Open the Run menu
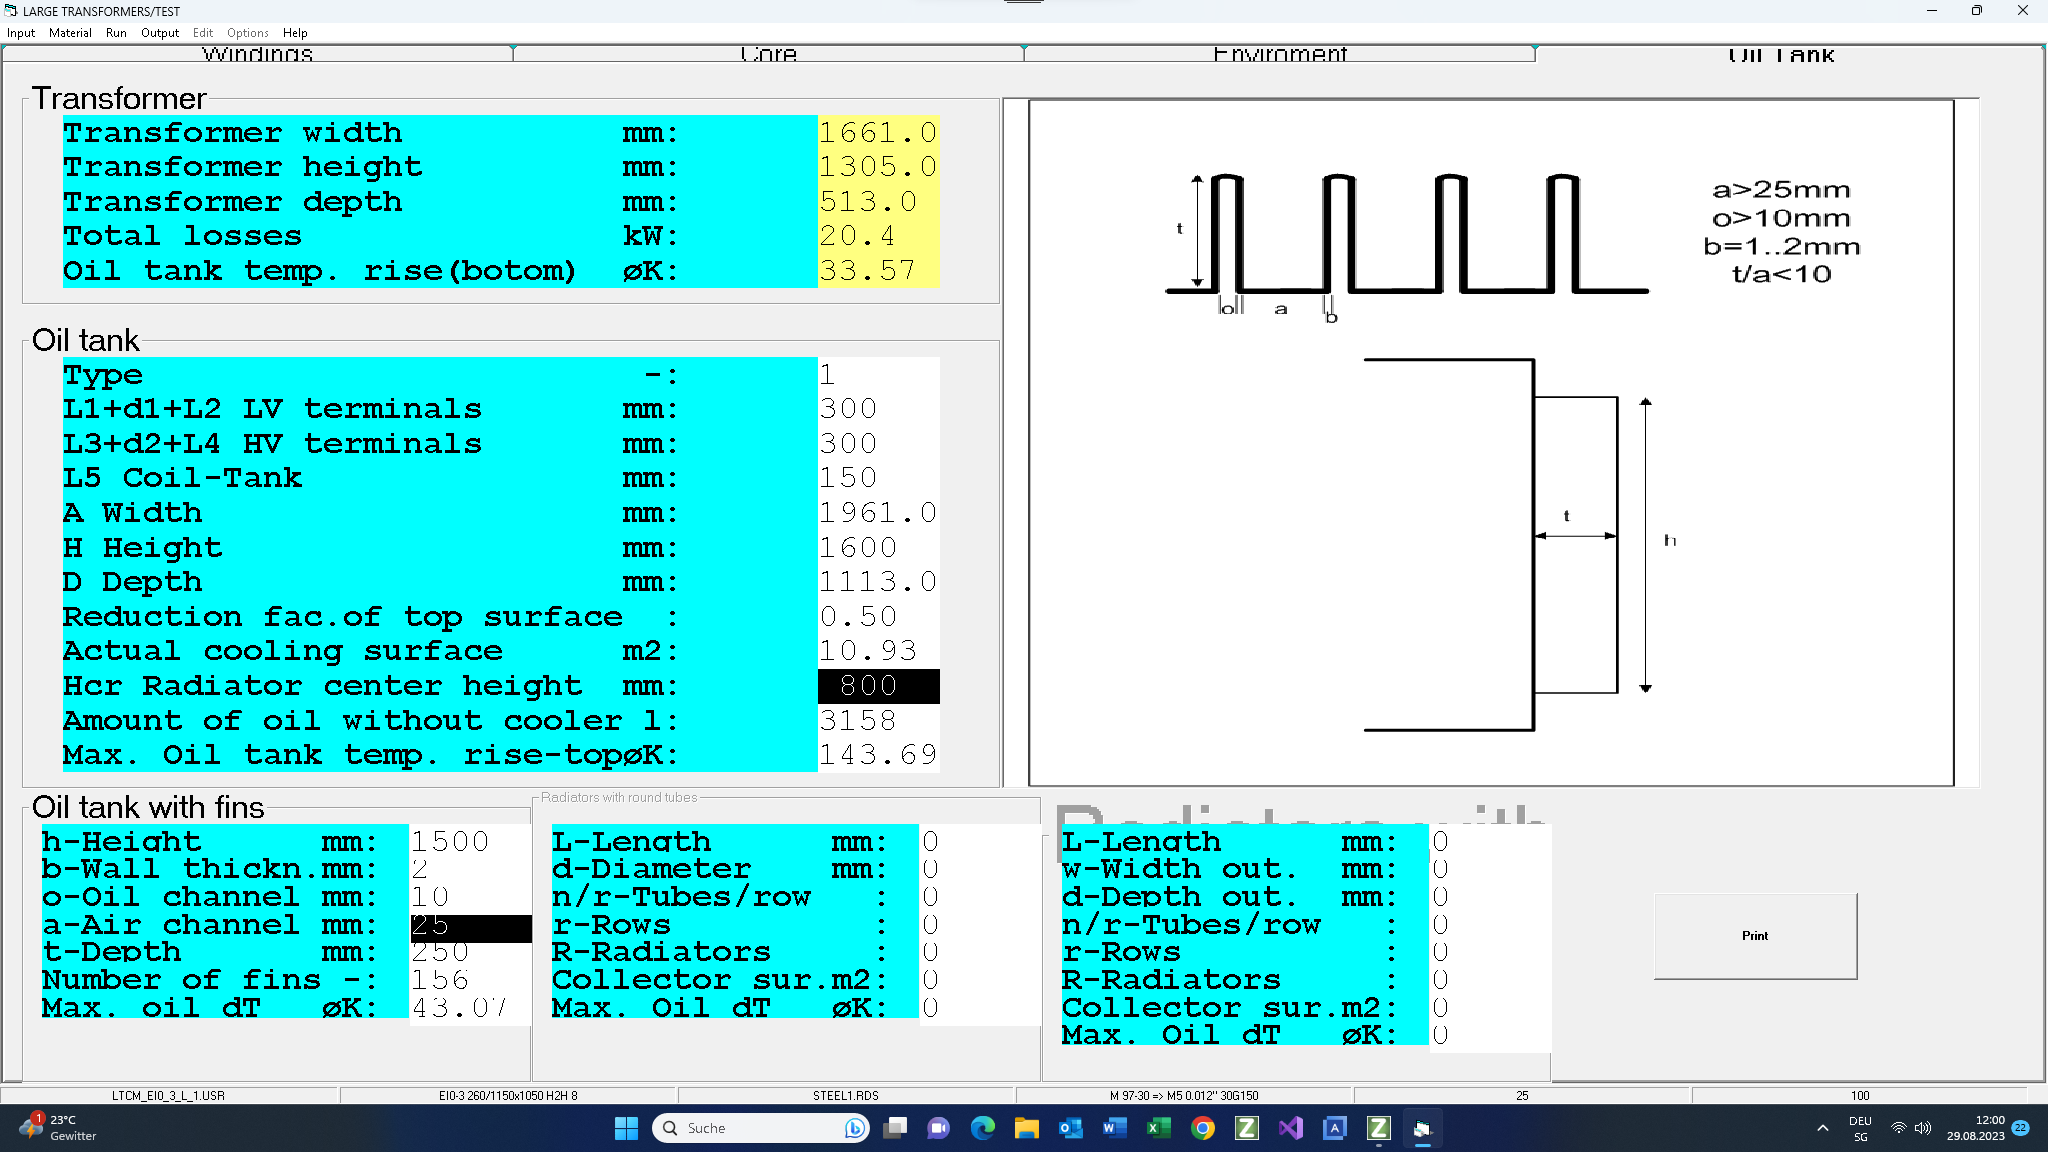Image resolution: width=2048 pixels, height=1152 pixels. point(116,33)
